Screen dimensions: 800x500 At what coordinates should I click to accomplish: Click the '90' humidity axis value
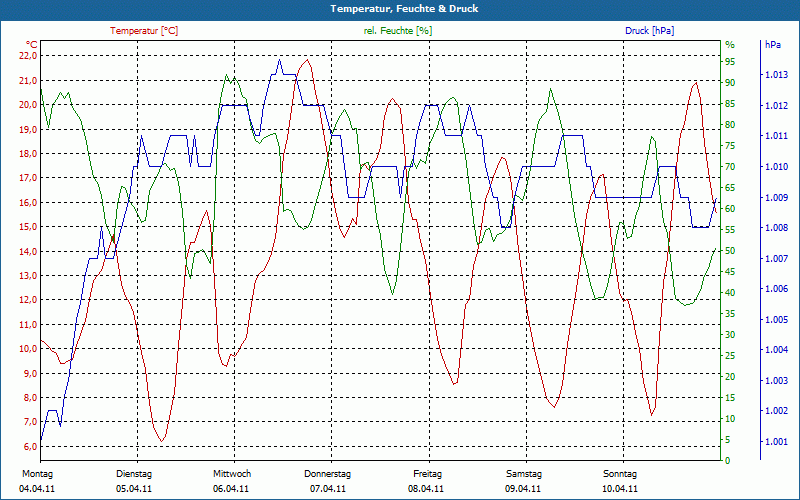[730, 83]
